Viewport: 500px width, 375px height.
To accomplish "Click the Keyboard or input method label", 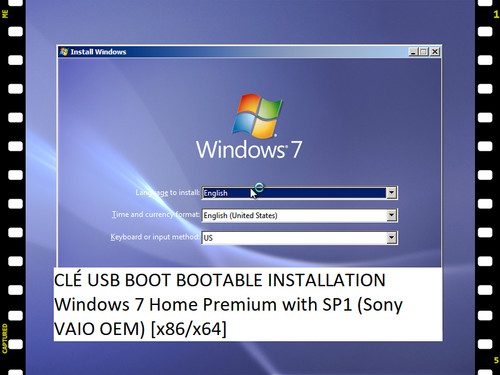I will click(x=155, y=237).
